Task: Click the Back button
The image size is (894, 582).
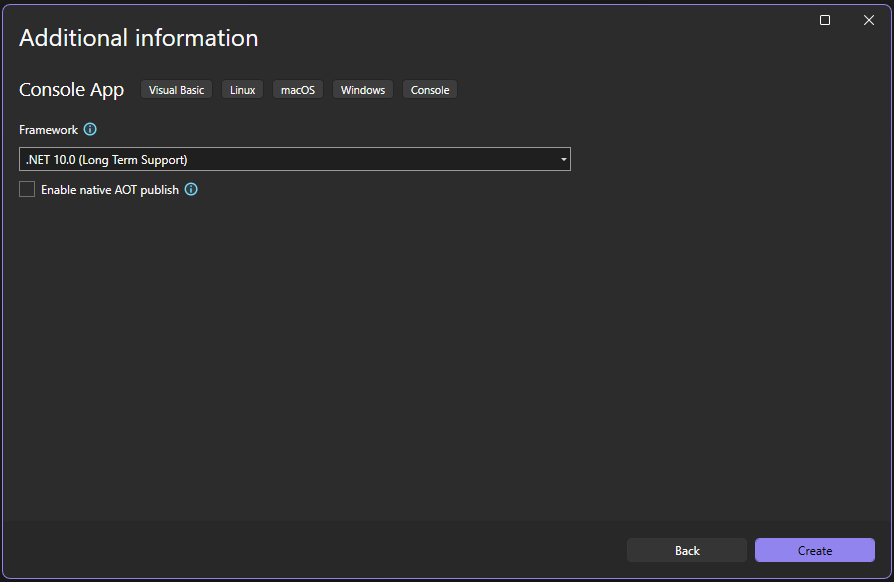Action: 687,550
